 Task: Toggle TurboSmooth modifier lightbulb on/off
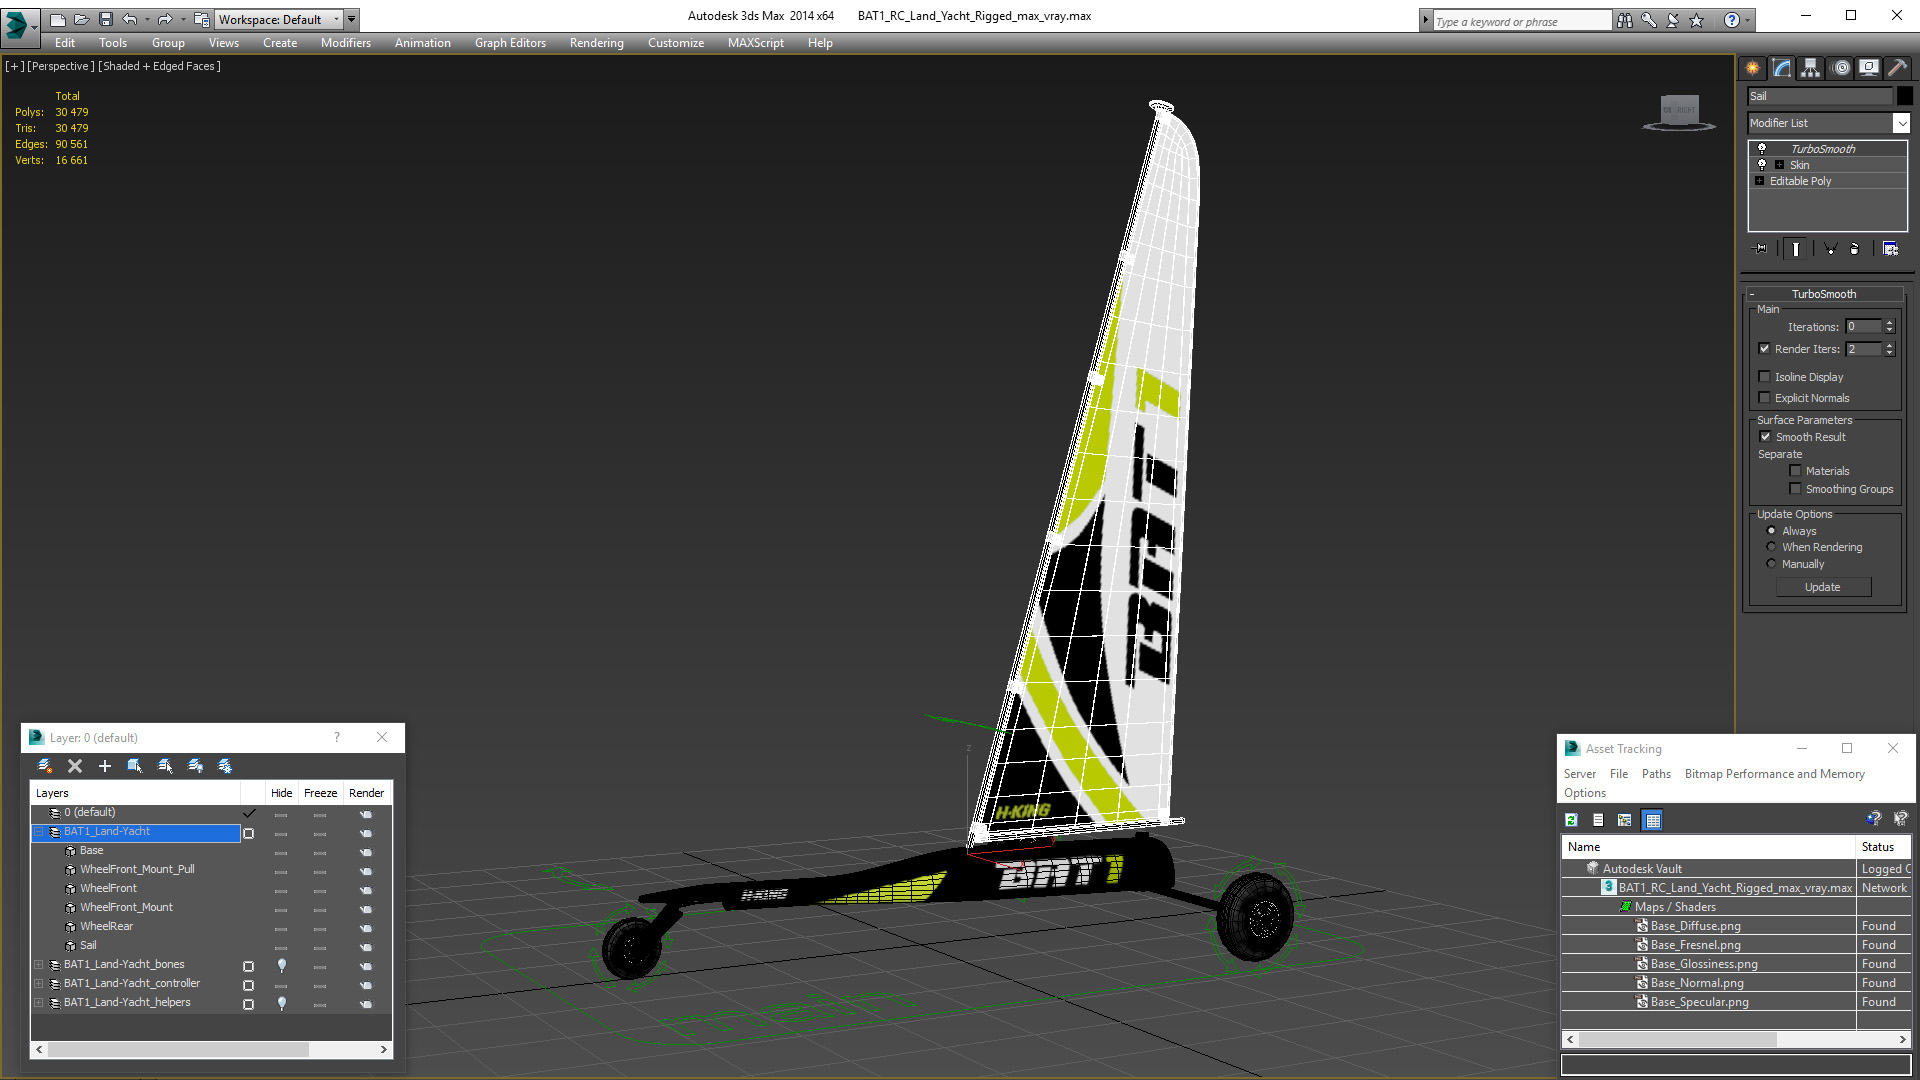tap(1762, 148)
